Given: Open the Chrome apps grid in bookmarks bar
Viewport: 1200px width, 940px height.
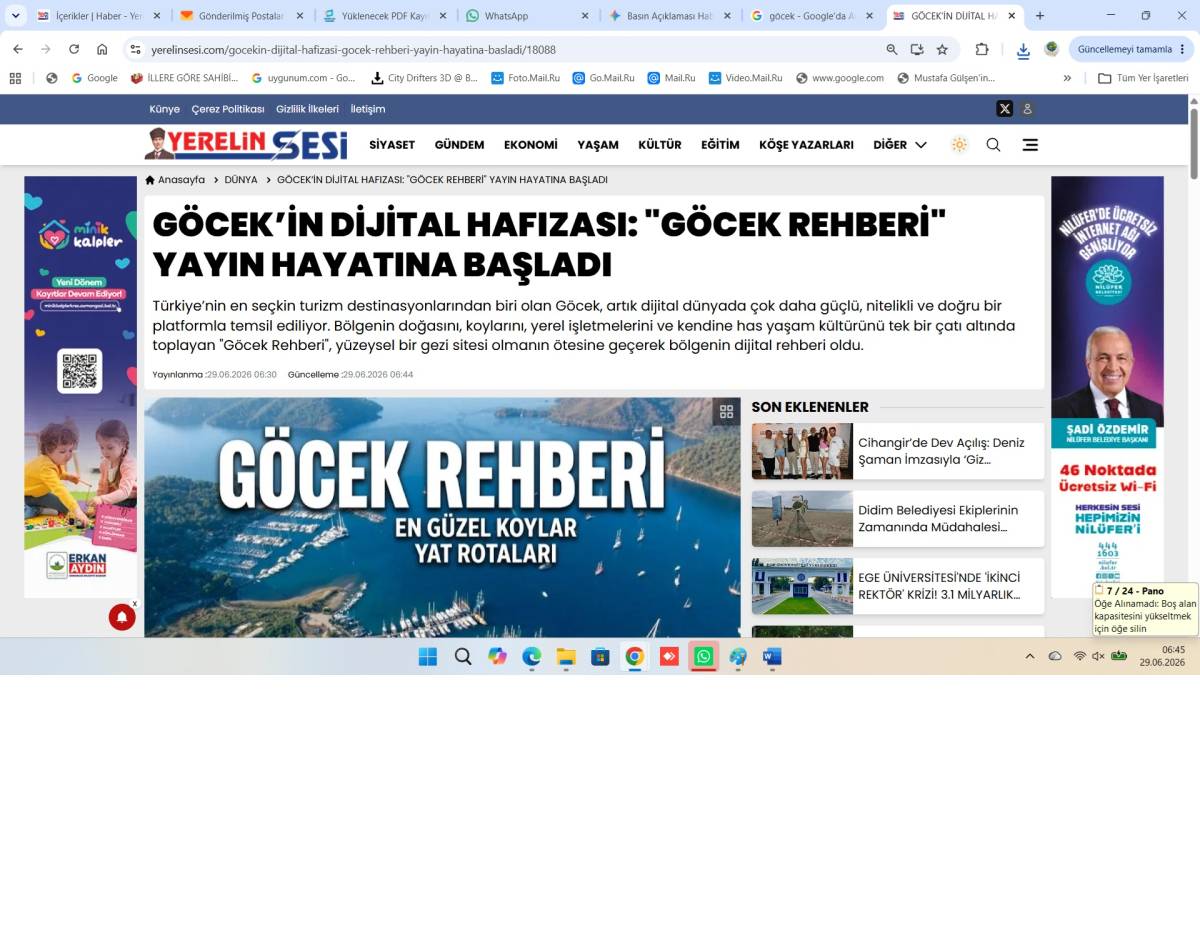Looking at the screenshot, I should pos(14,78).
